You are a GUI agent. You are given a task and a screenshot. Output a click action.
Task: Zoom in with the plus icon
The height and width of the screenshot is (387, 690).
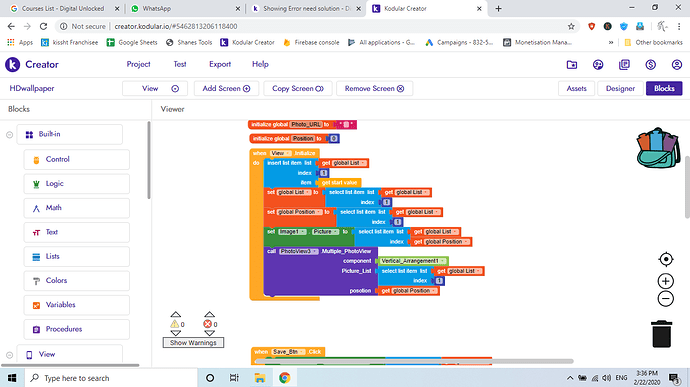pyautogui.click(x=666, y=281)
